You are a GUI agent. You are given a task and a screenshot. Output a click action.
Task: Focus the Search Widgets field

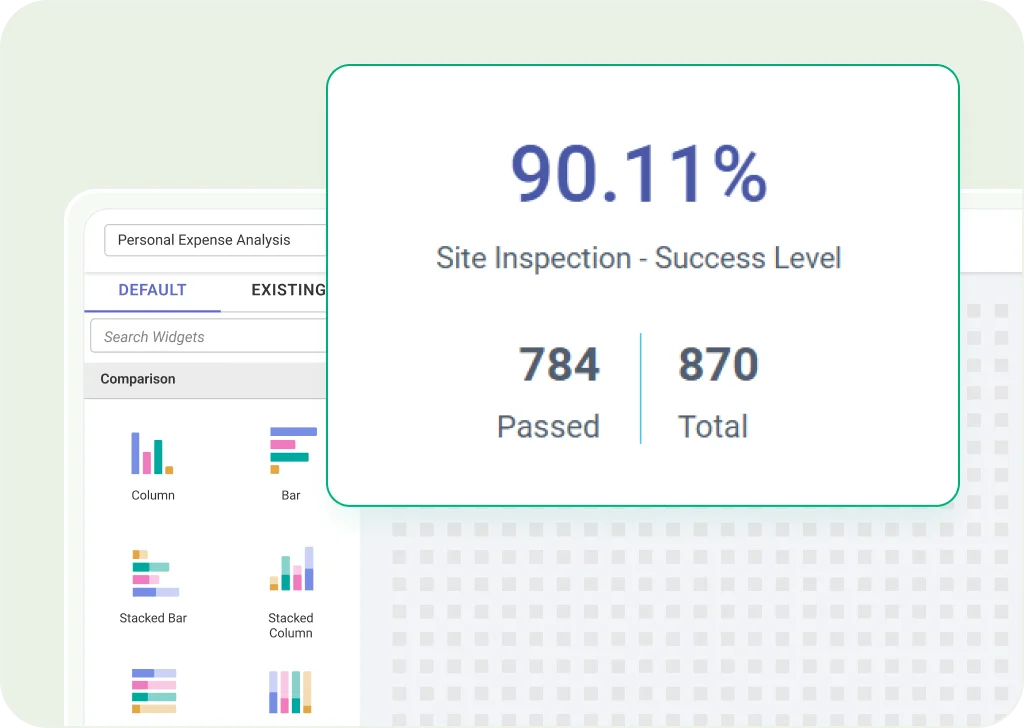coord(210,337)
